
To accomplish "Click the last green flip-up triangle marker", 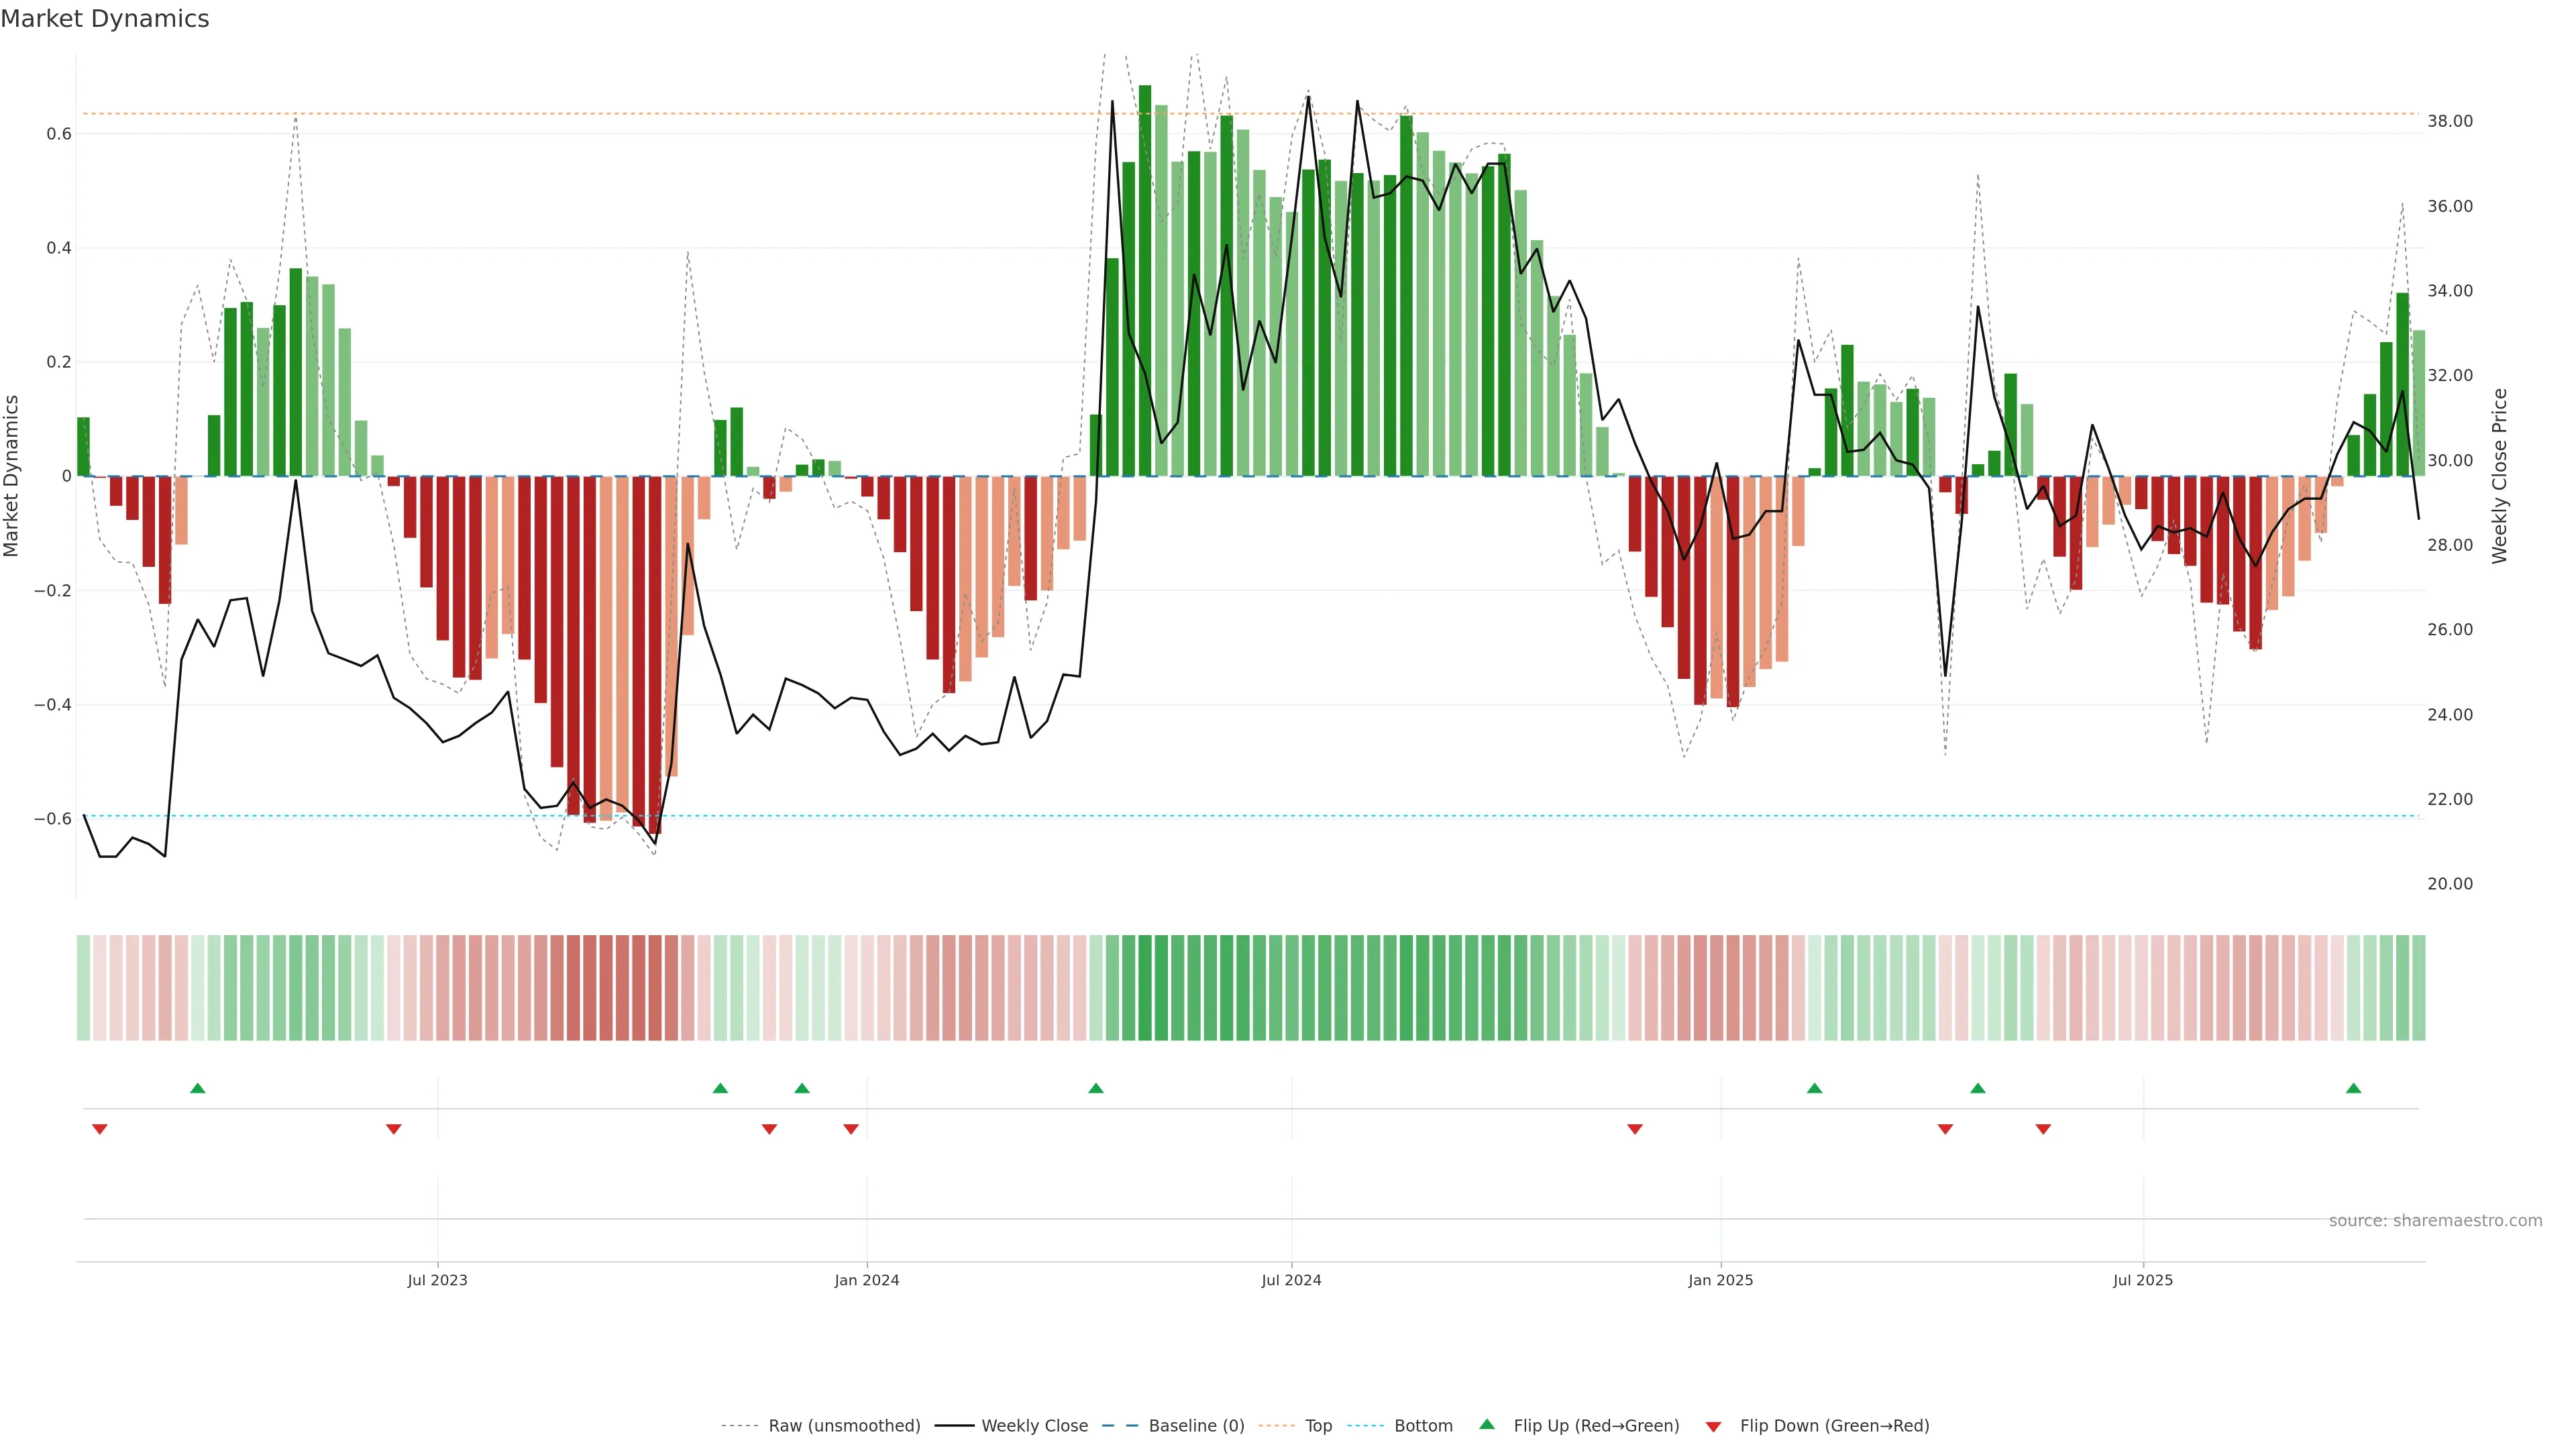I will click(2353, 1088).
